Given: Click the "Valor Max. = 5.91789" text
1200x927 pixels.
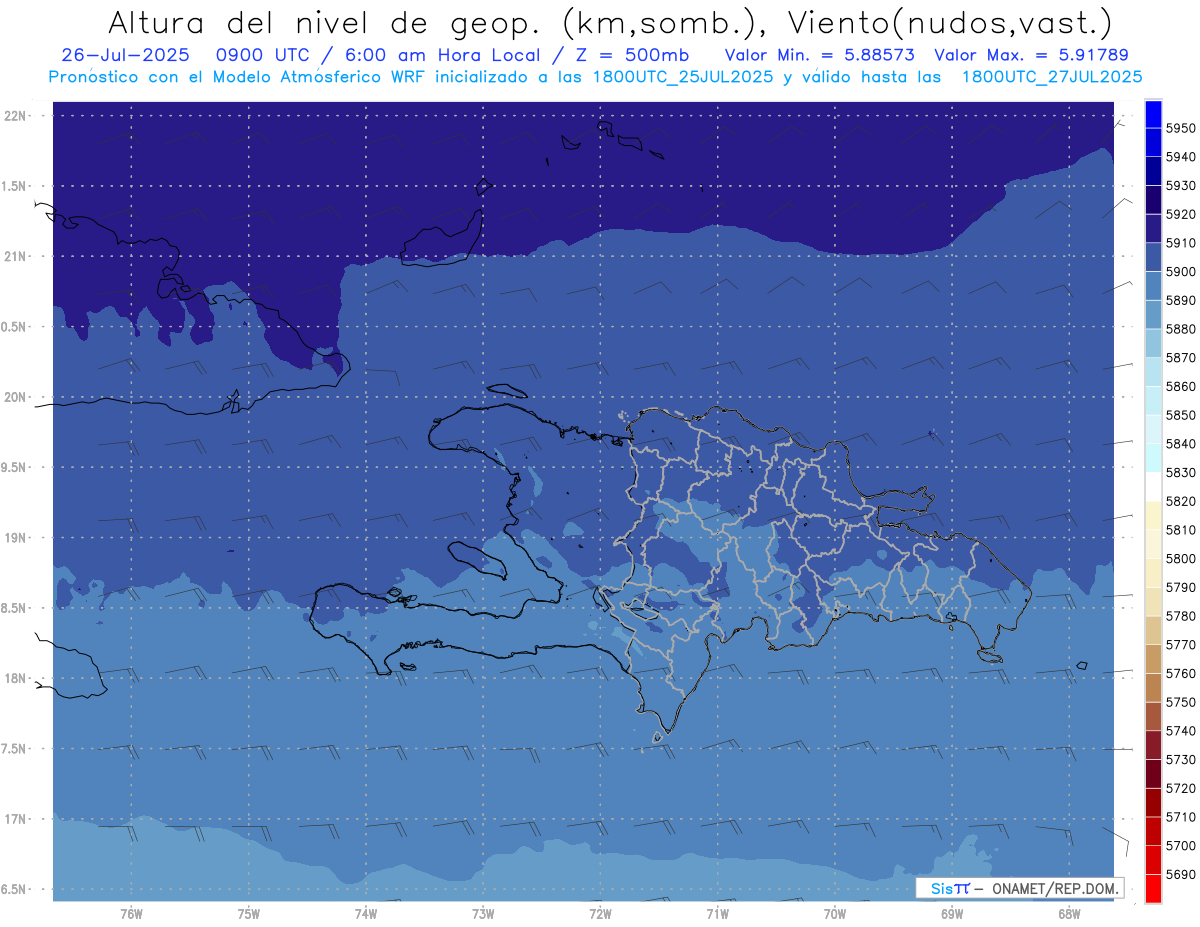Looking at the screenshot, I should tap(1033, 55).
